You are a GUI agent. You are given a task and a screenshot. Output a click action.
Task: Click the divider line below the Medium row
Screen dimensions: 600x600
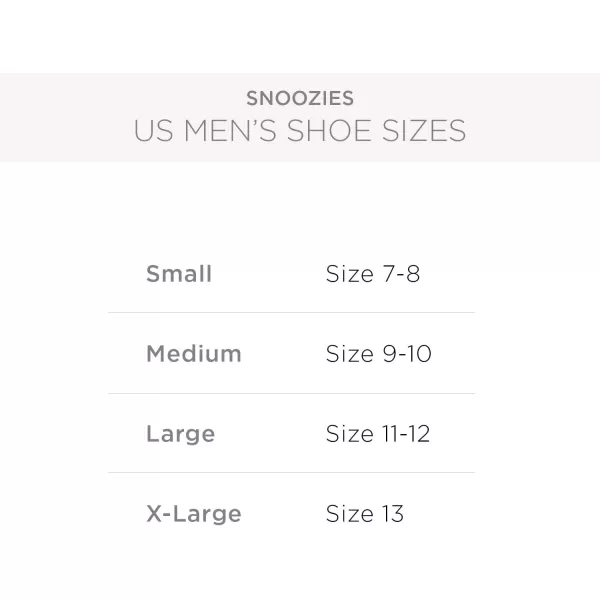click(291, 393)
